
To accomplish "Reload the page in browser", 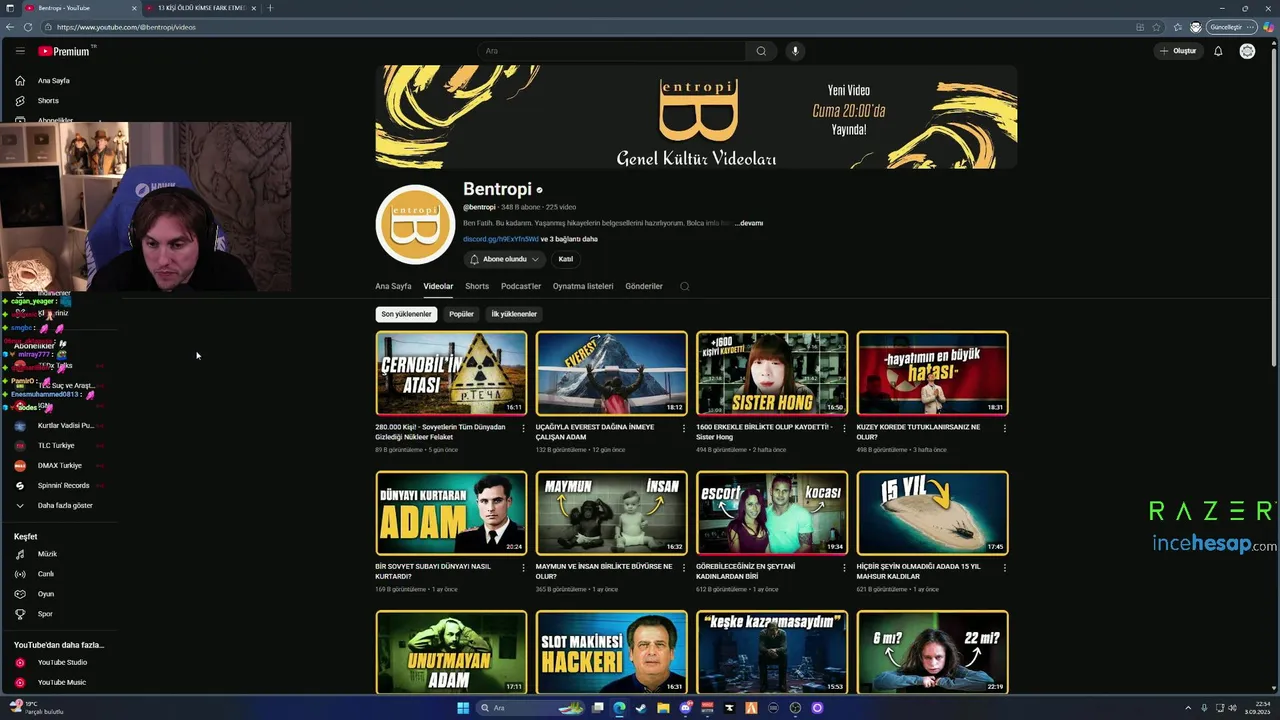I will coord(28,27).
